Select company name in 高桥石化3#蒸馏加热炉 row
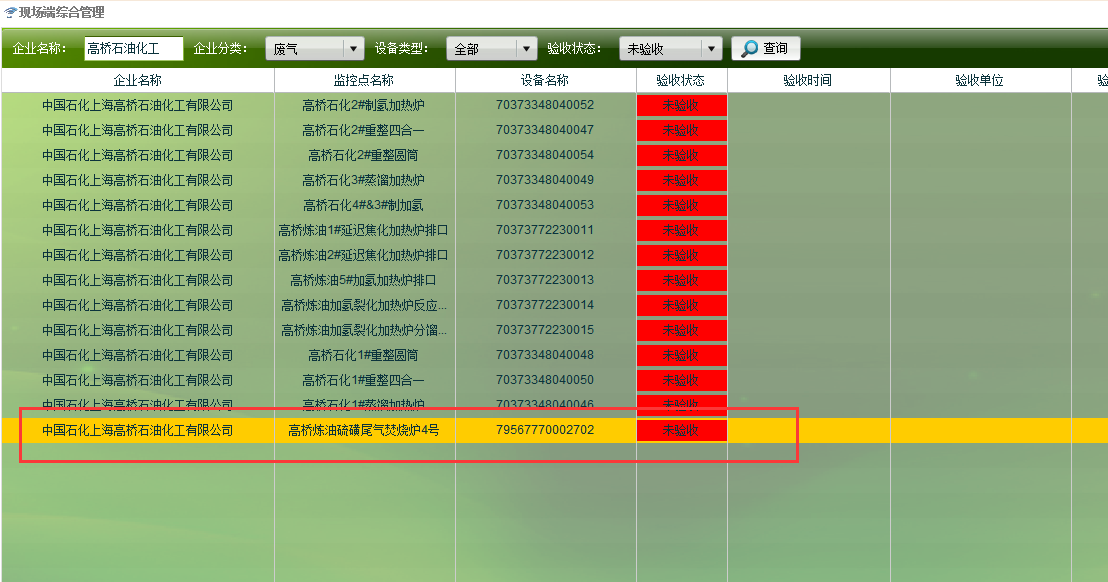 138,180
